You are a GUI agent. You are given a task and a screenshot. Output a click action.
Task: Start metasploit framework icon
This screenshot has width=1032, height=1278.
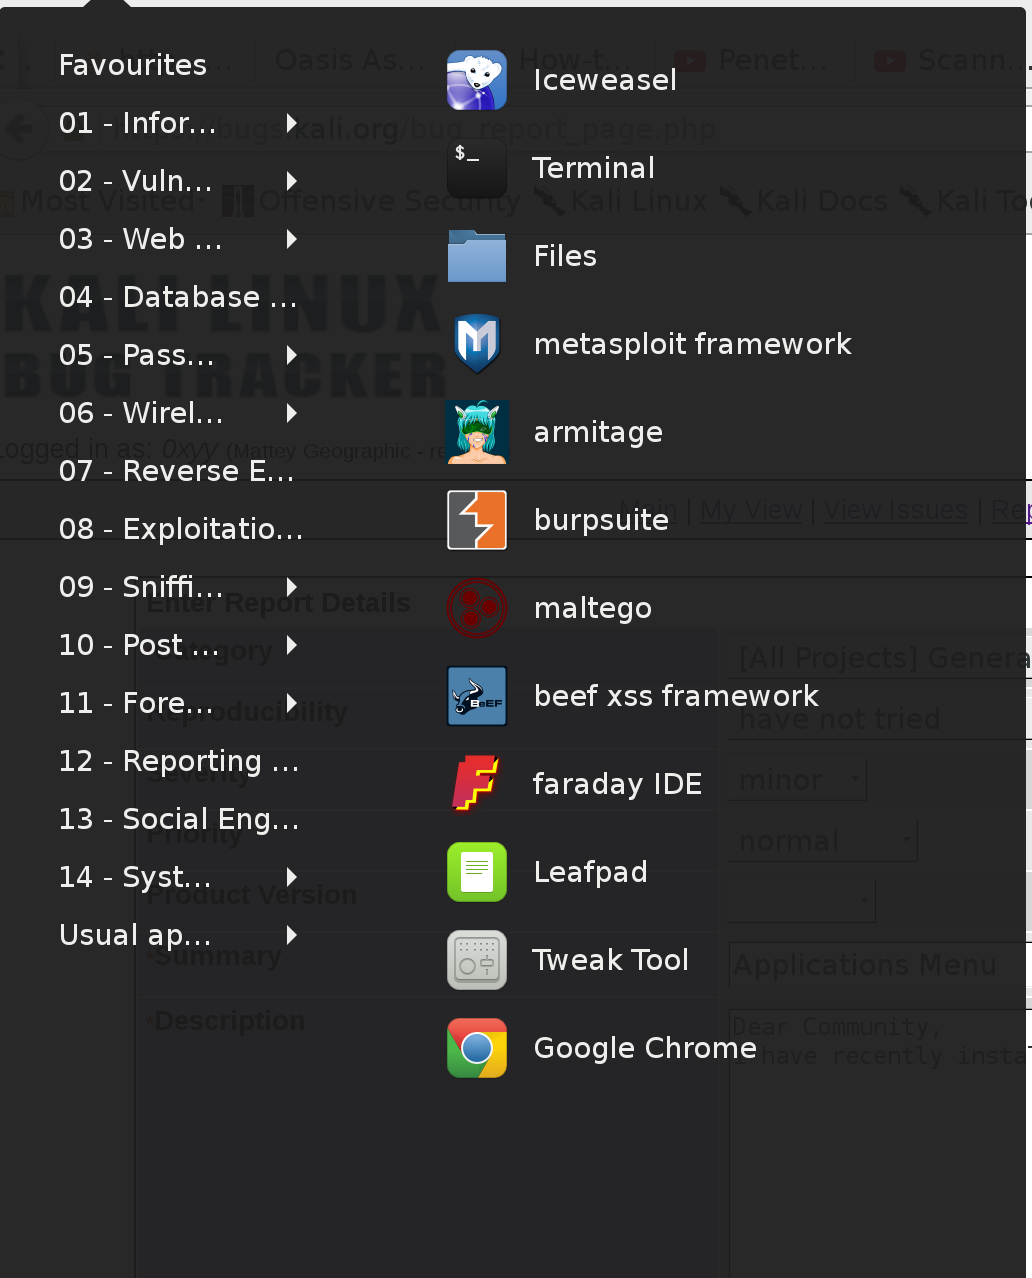477,344
